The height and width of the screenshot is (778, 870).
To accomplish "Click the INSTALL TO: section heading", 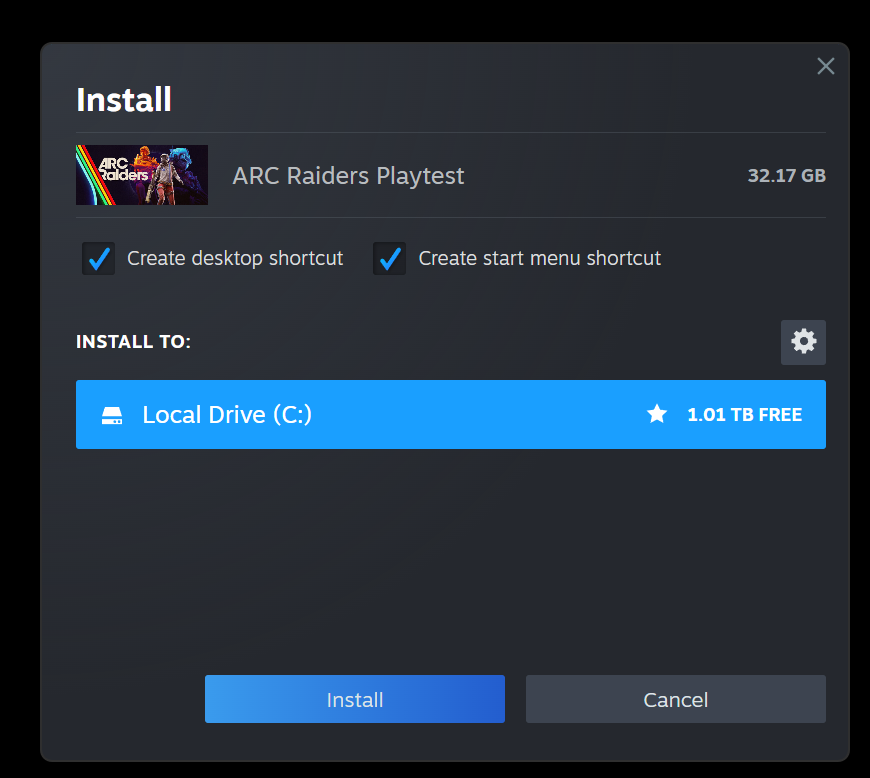I will point(133,342).
